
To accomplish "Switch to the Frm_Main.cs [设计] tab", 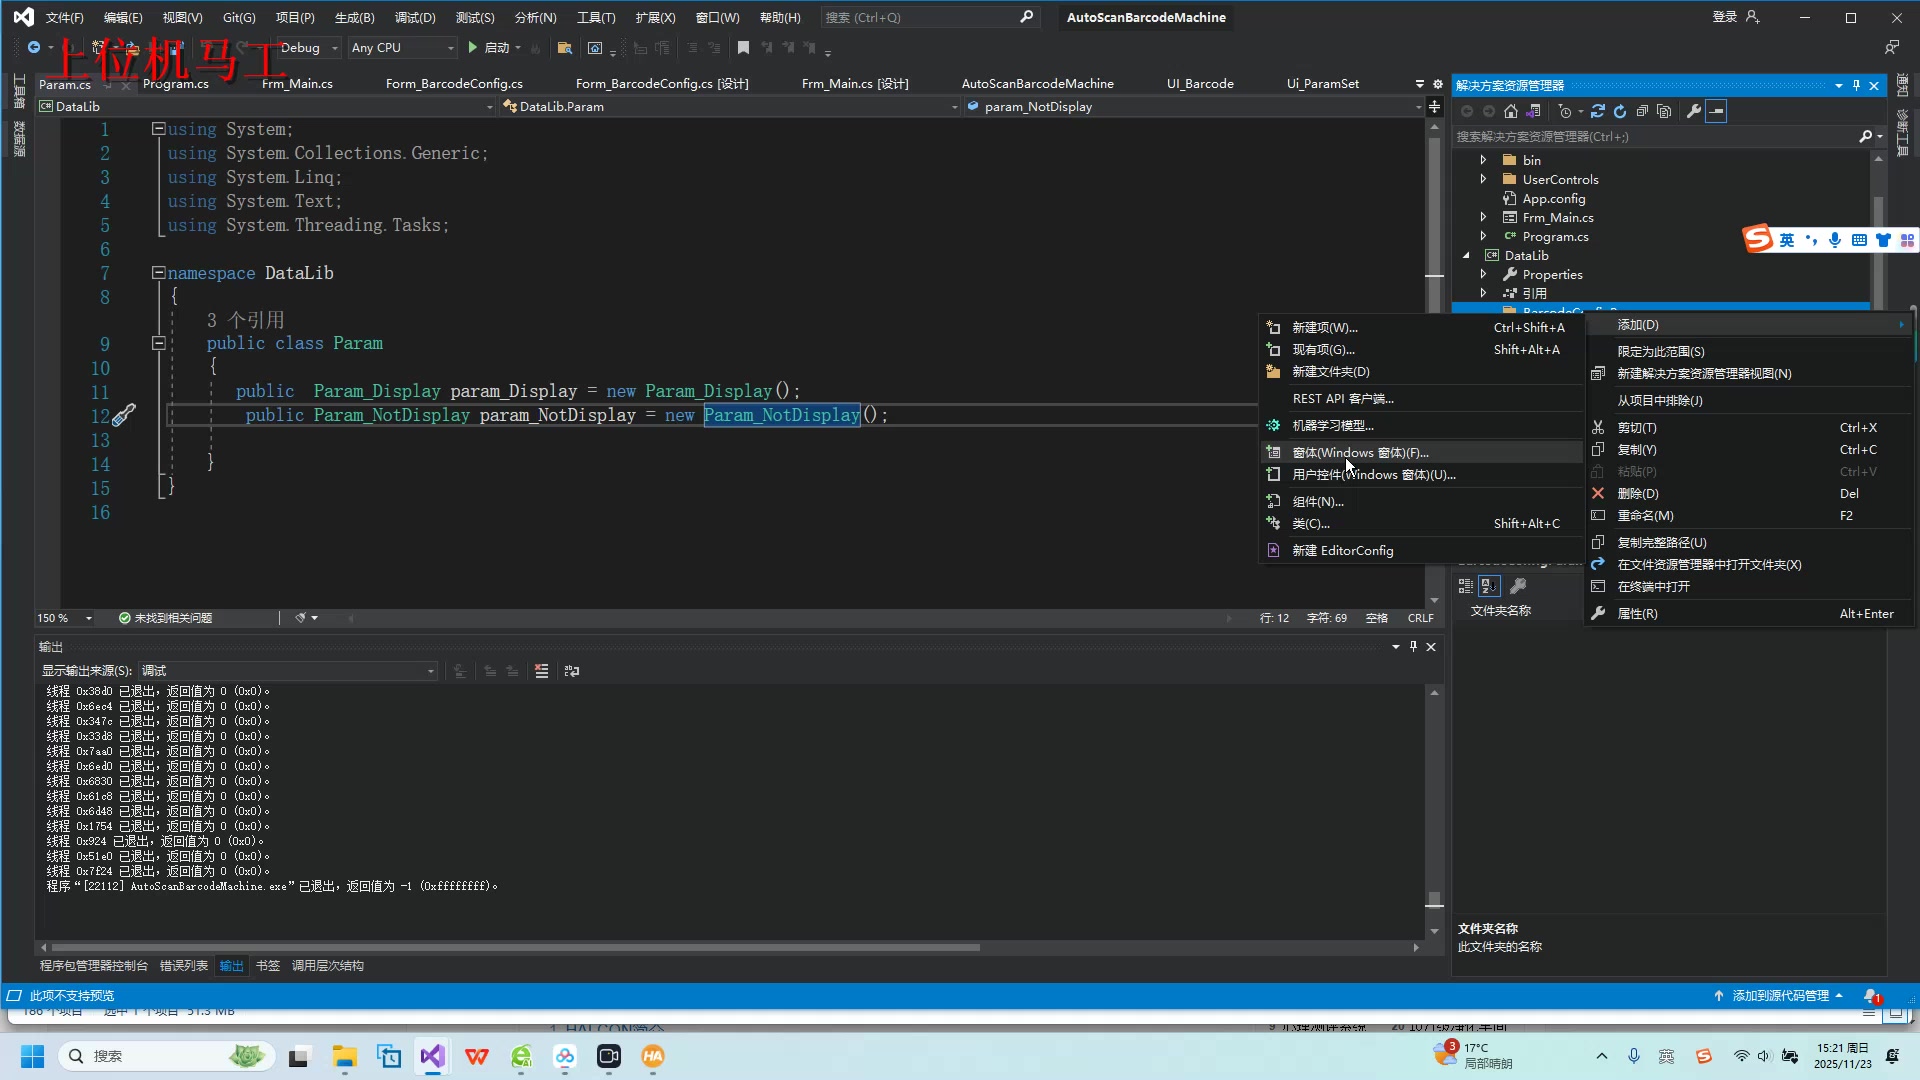I will point(855,83).
